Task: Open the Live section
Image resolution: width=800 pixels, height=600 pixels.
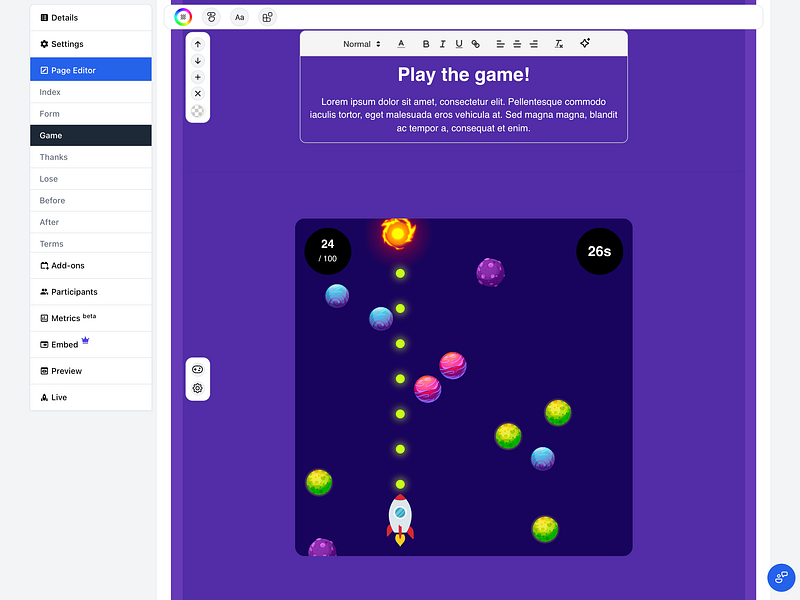Action: (x=91, y=397)
